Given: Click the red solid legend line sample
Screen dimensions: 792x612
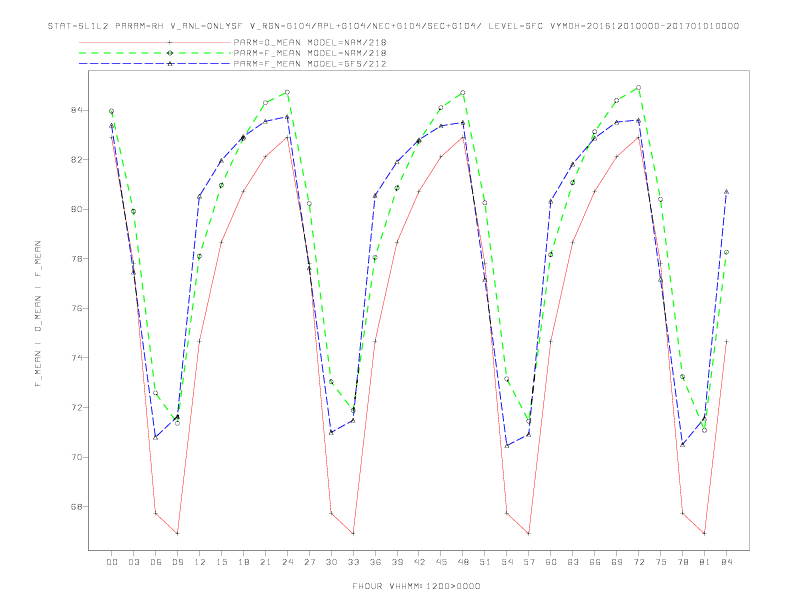Looking at the screenshot, I should tap(155, 42).
